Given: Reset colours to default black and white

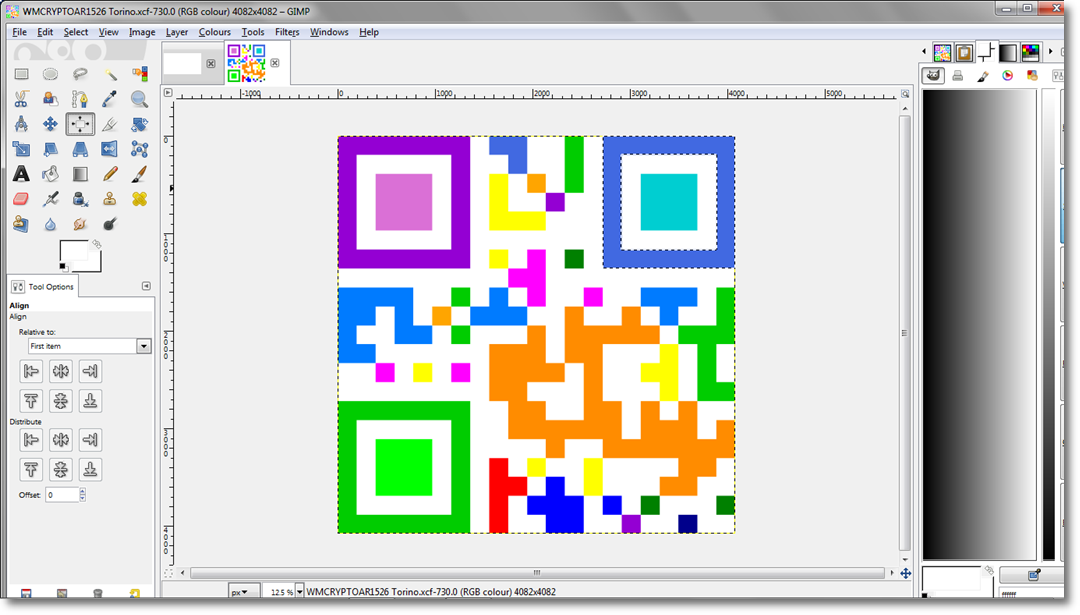Looking at the screenshot, I should tap(63, 267).
